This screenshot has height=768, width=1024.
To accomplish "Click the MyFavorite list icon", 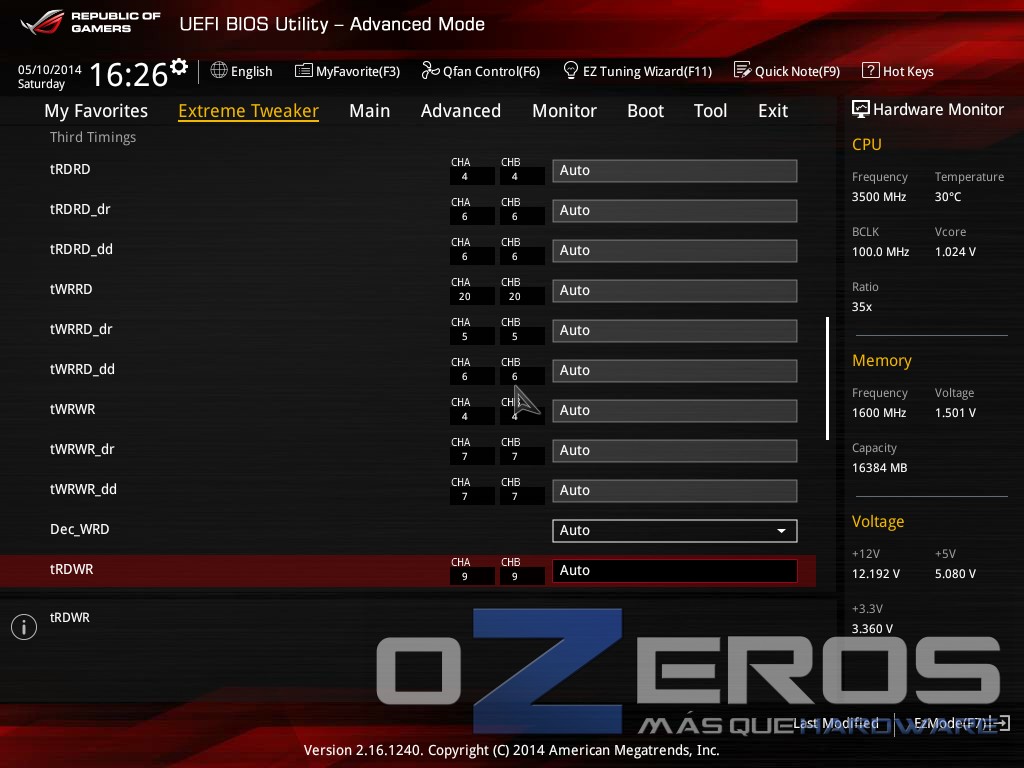I will [304, 71].
